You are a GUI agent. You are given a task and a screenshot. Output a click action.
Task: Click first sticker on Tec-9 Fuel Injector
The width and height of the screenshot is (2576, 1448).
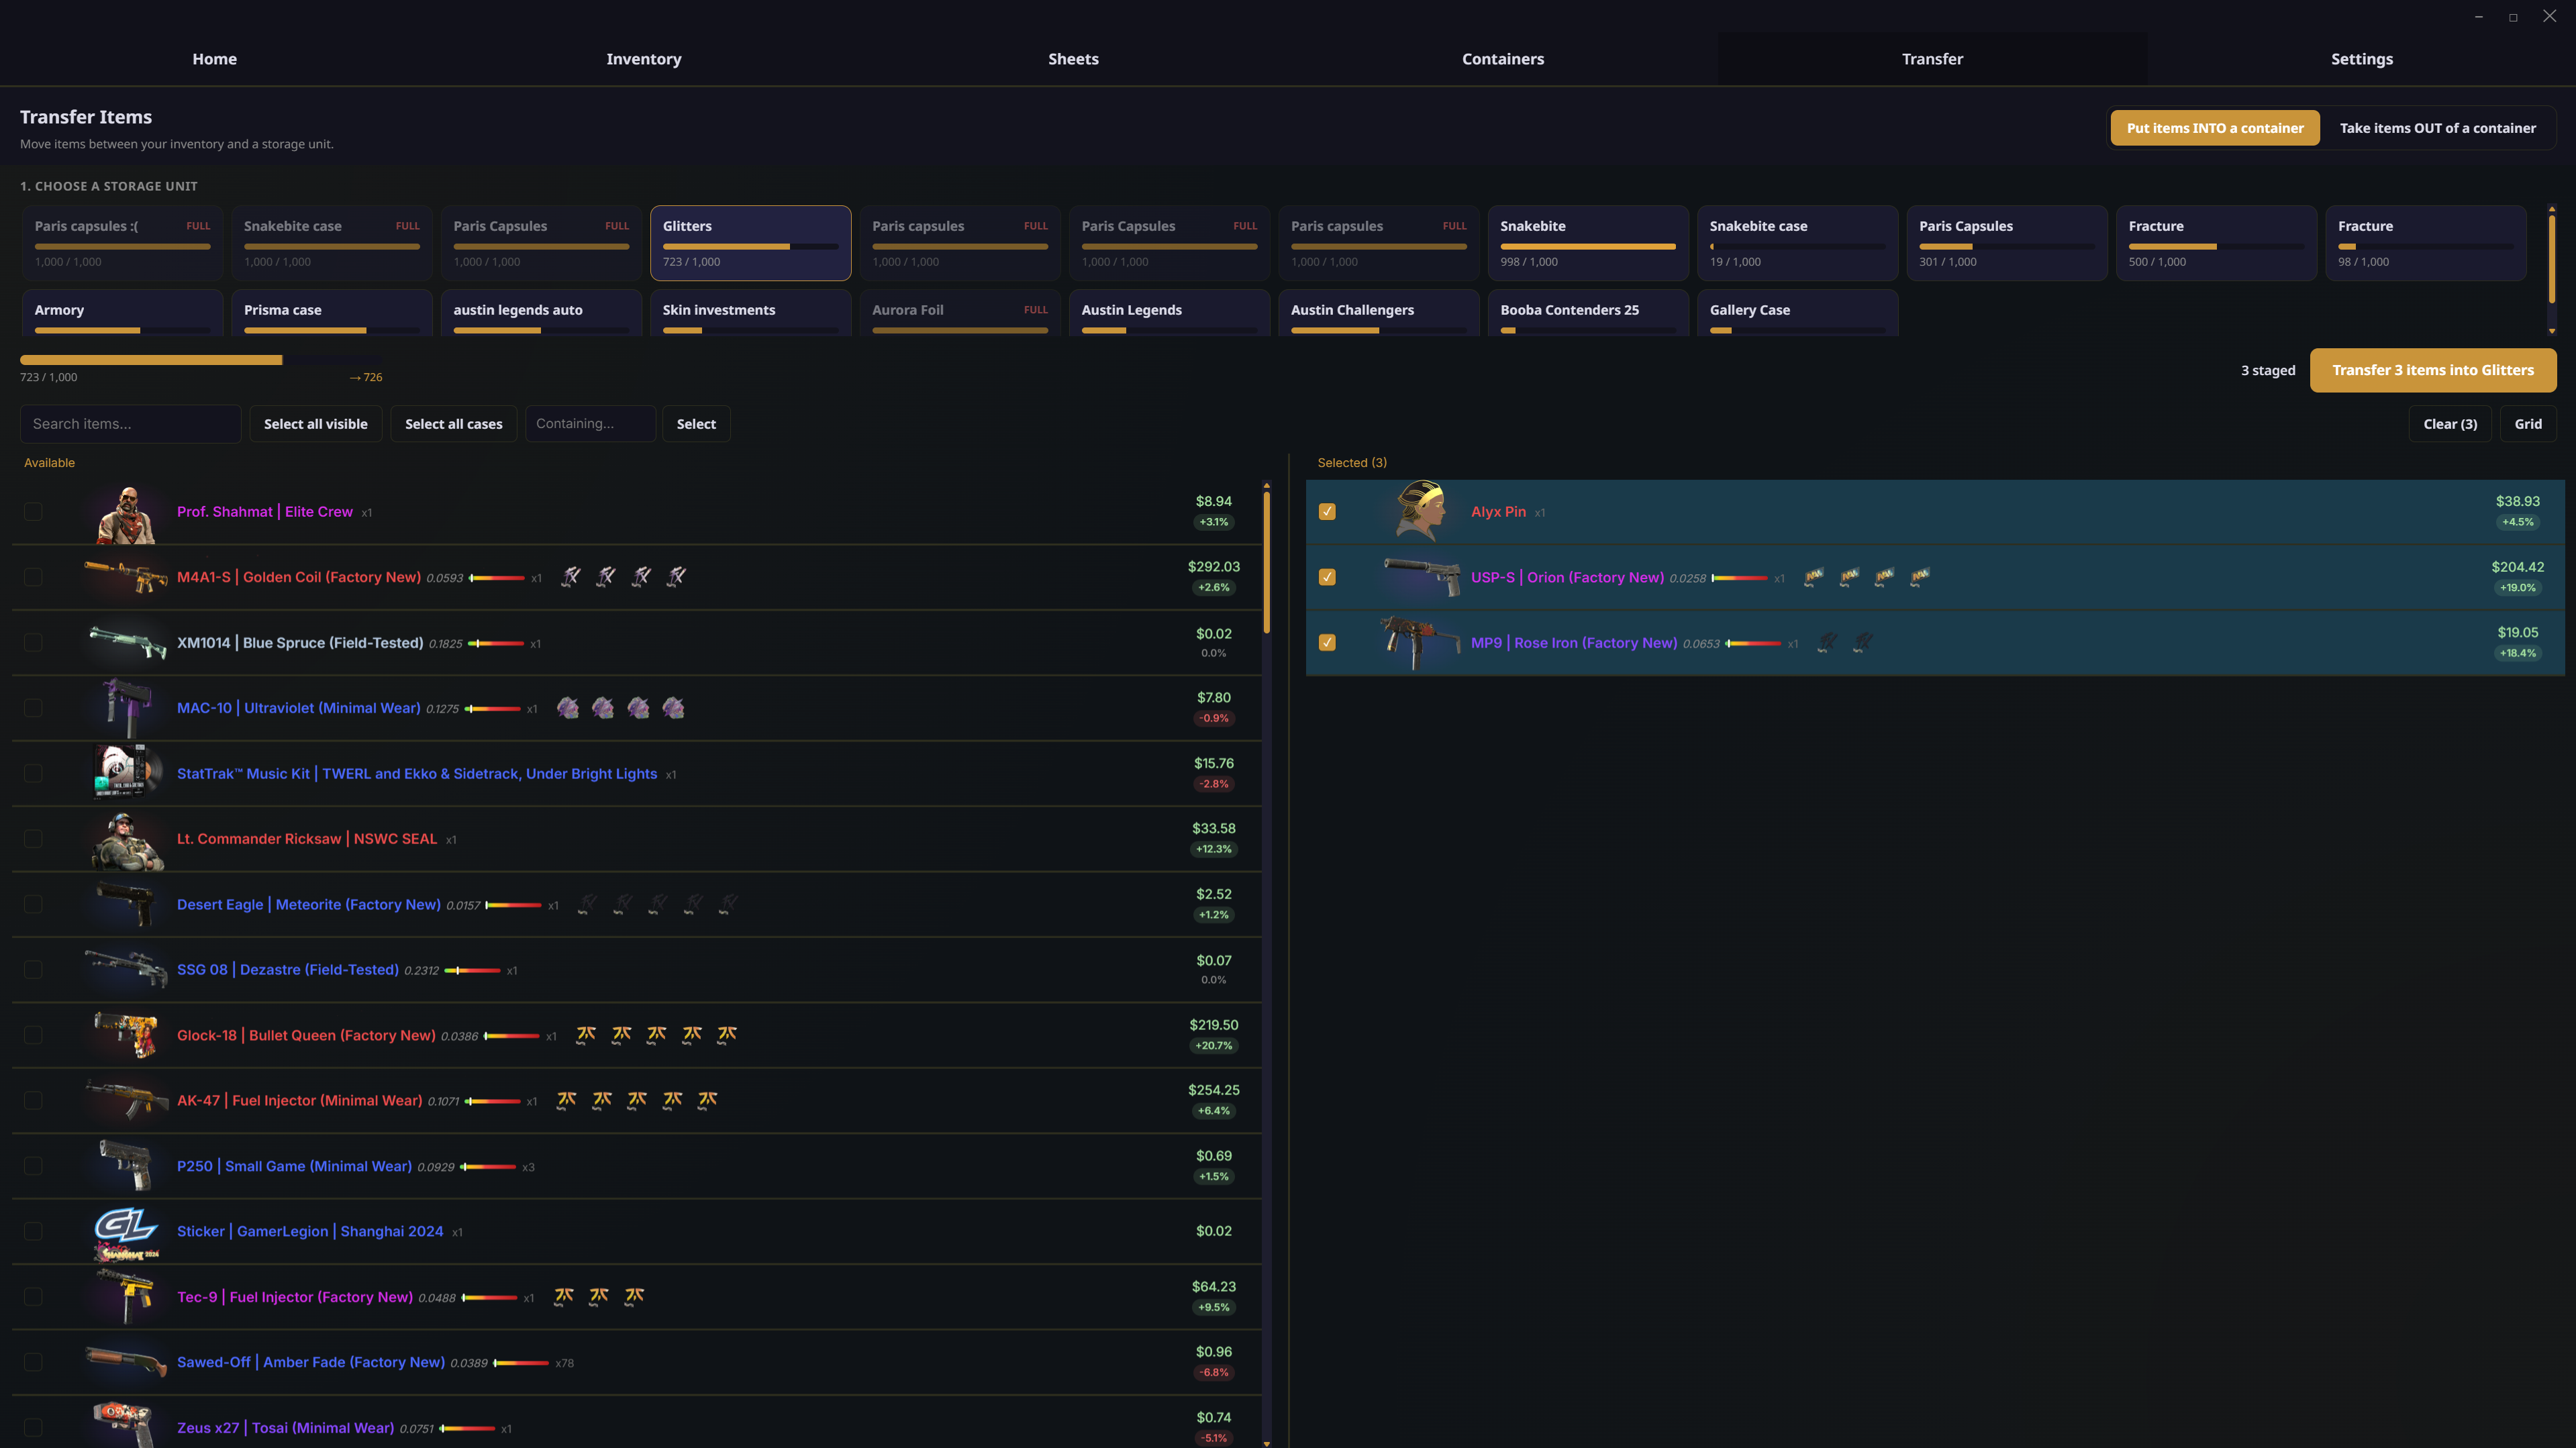(564, 1296)
